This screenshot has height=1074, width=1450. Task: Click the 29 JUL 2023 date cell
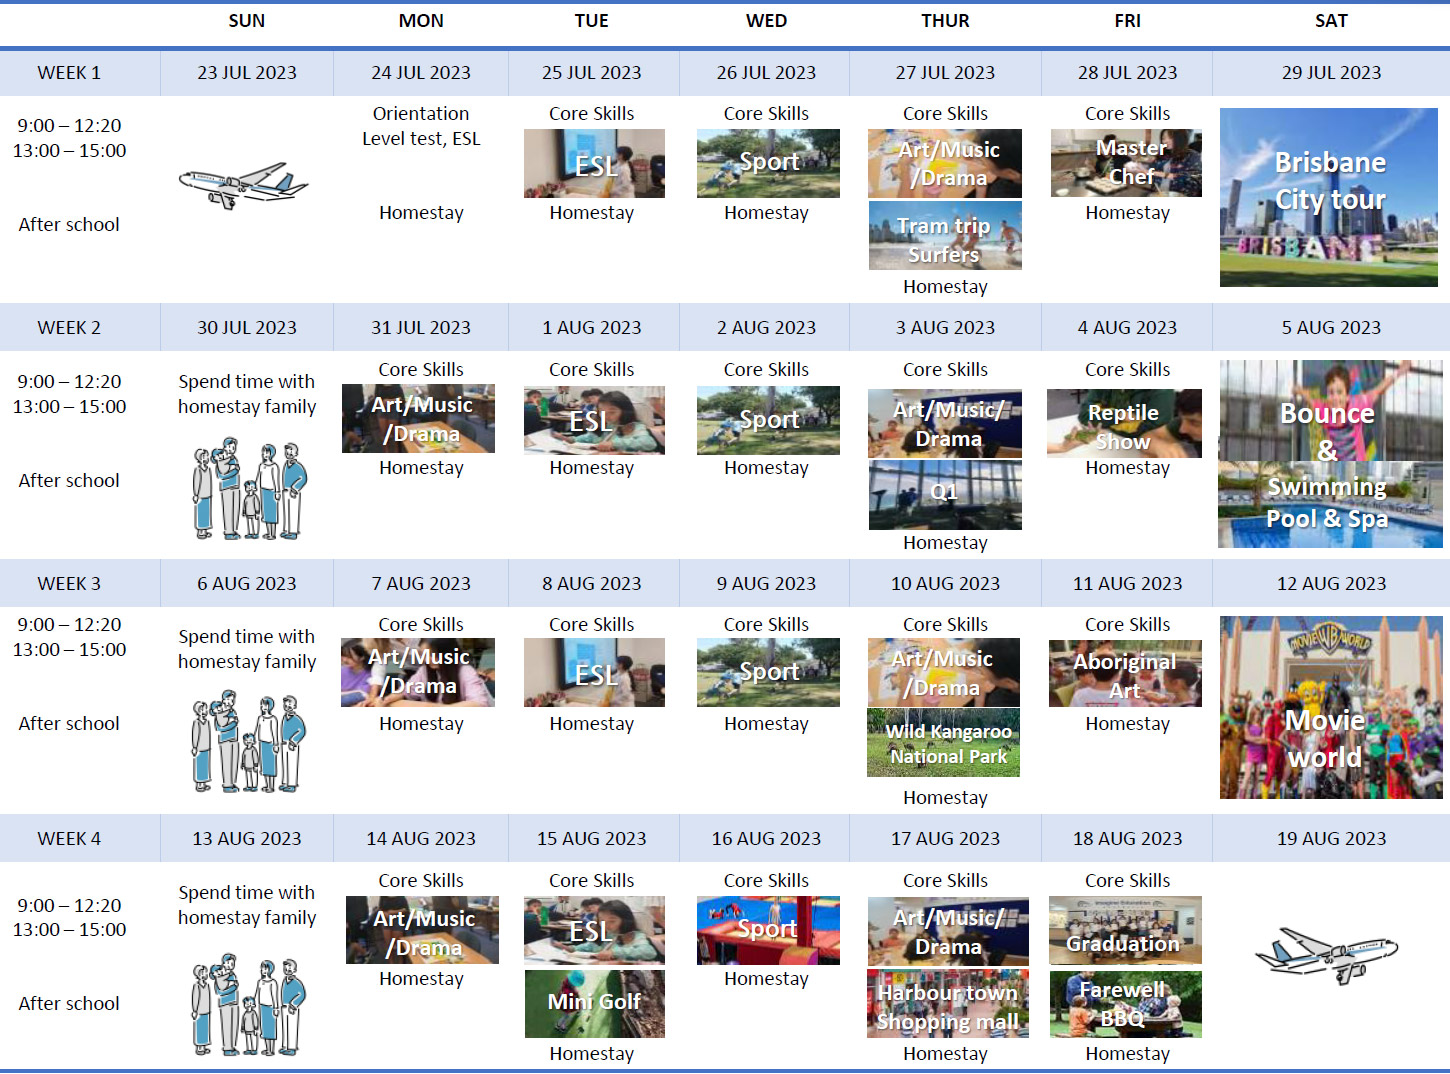click(1331, 73)
